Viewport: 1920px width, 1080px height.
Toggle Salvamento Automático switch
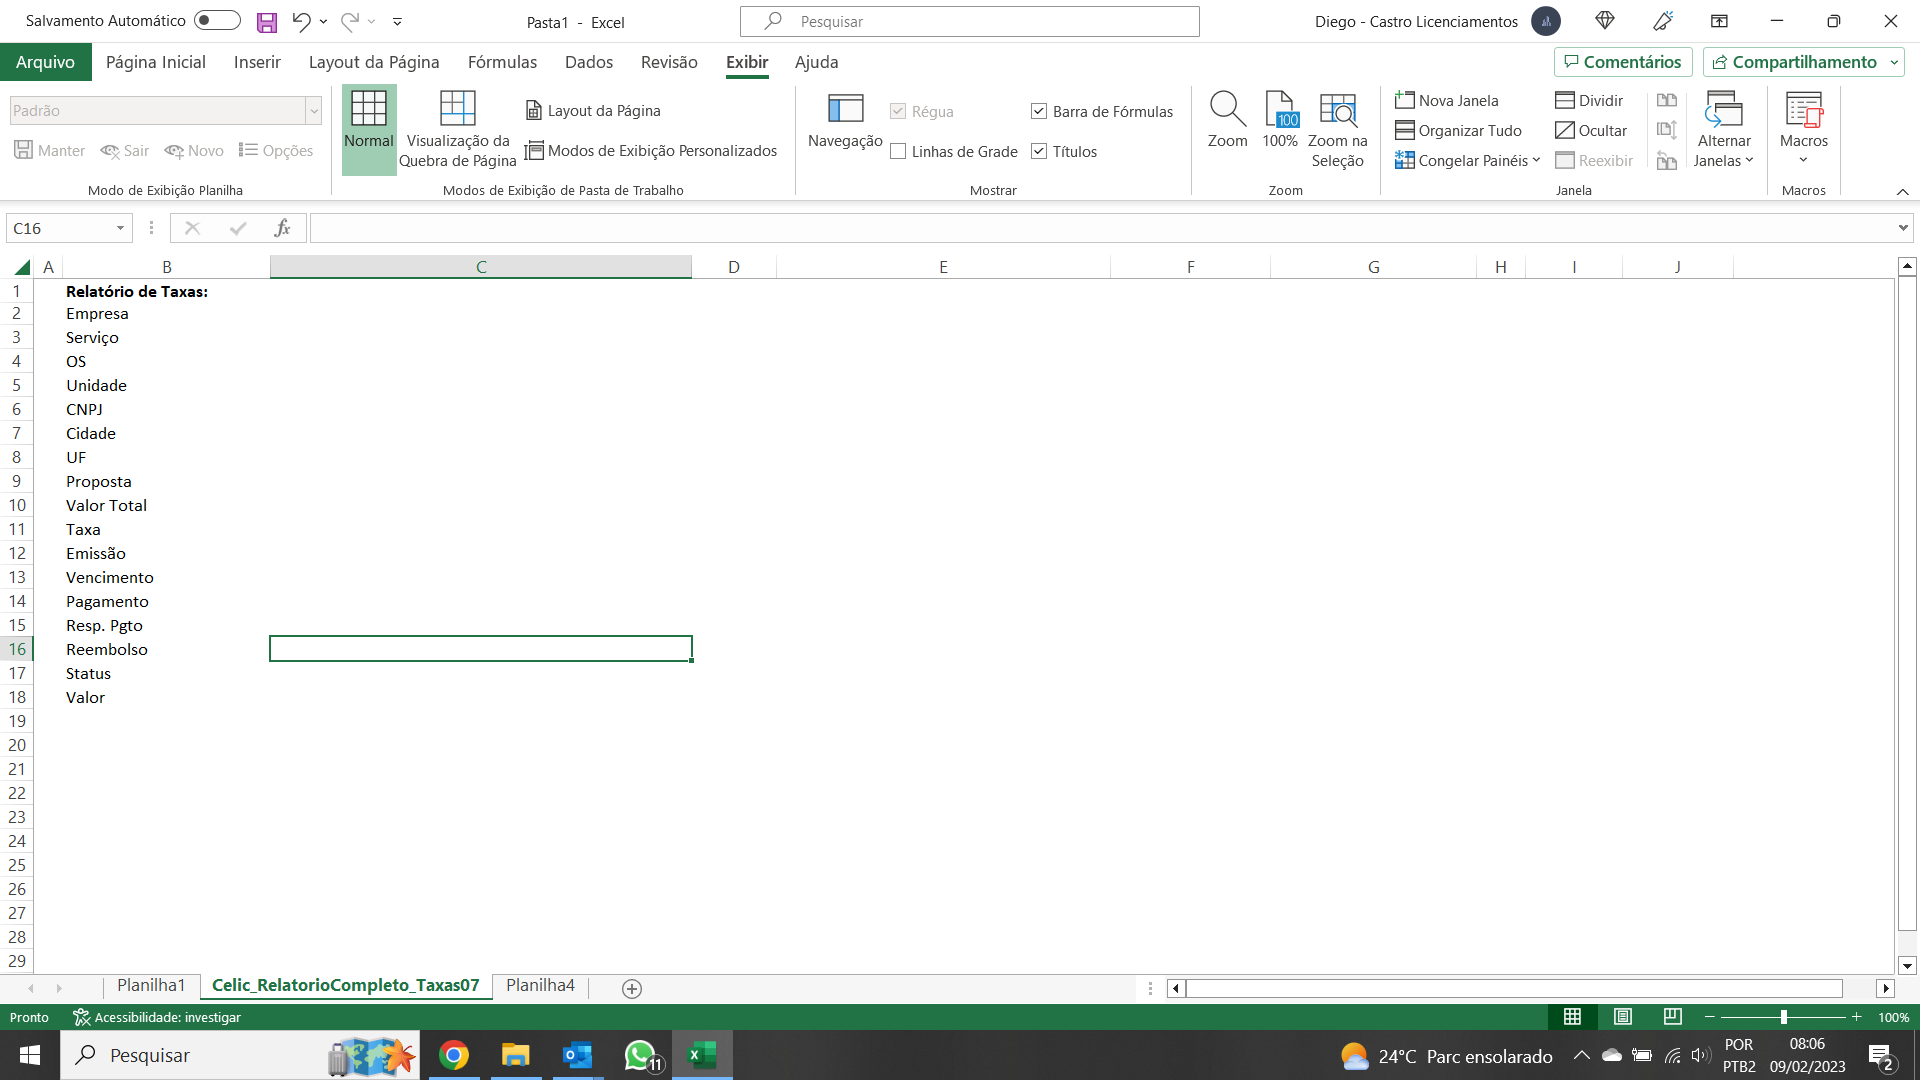click(x=217, y=21)
